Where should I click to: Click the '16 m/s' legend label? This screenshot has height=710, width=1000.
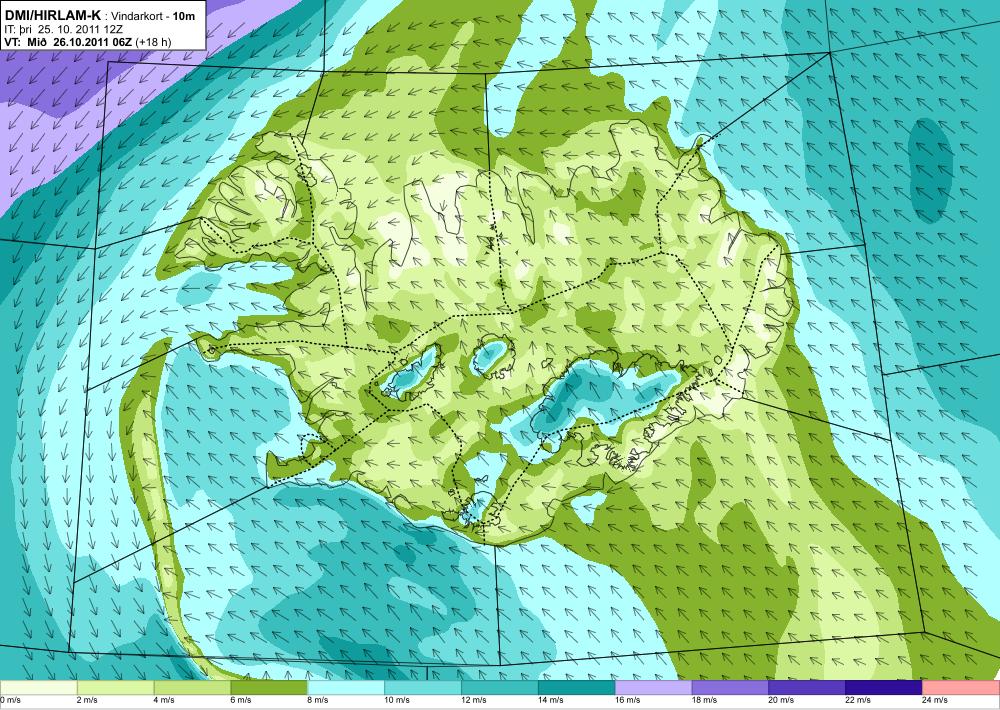coord(627,700)
